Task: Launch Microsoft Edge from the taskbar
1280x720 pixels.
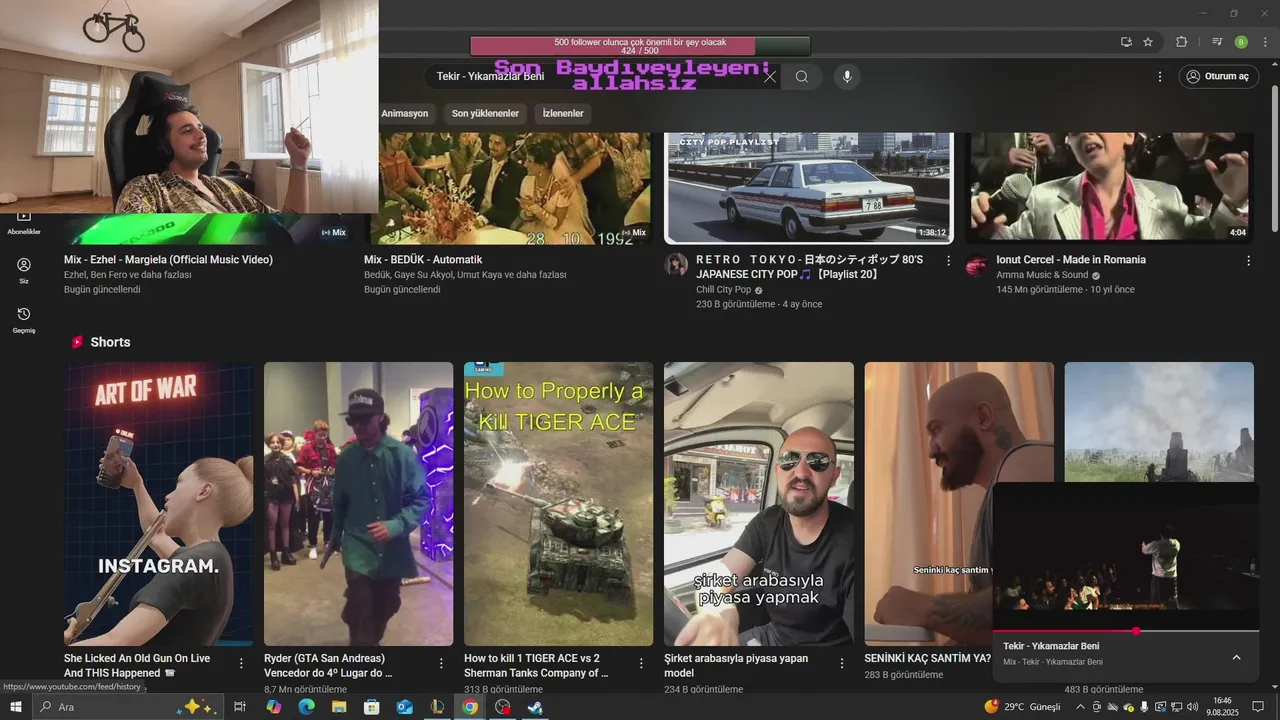Action: tap(306, 707)
